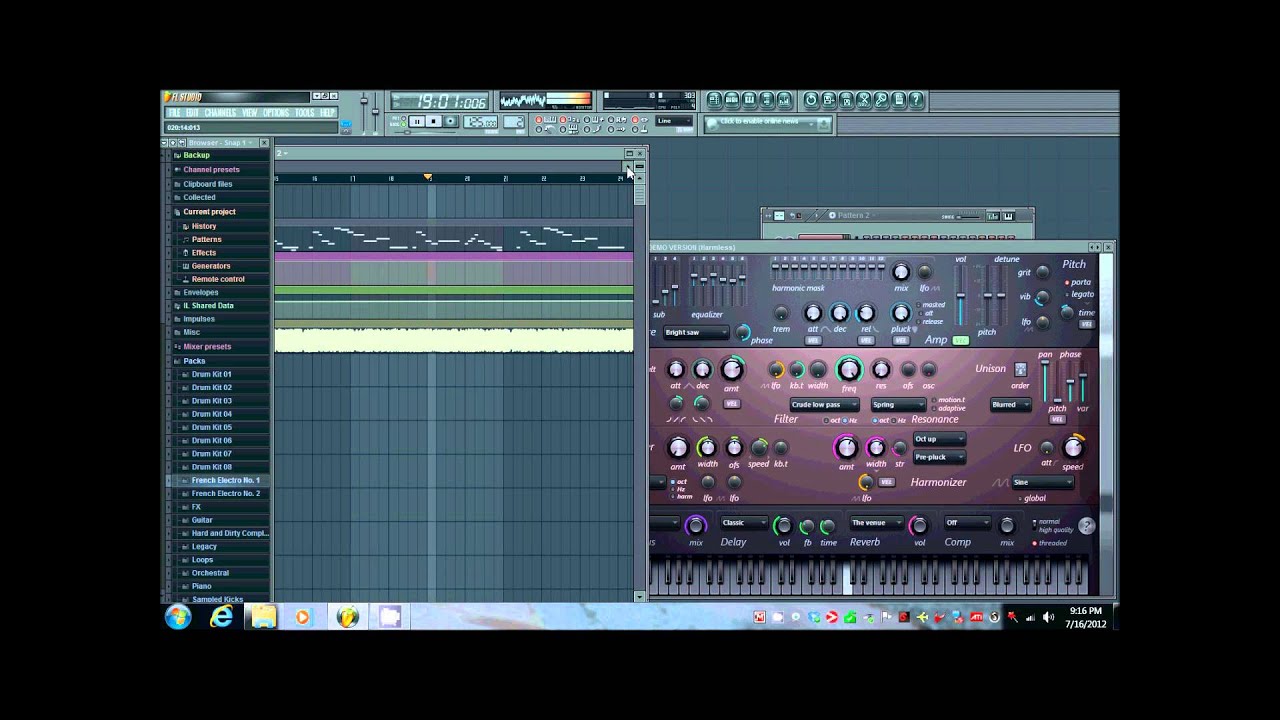The height and width of the screenshot is (720, 1280).
Task: Open the TOOLS menu
Action: pyautogui.click(x=305, y=113)
